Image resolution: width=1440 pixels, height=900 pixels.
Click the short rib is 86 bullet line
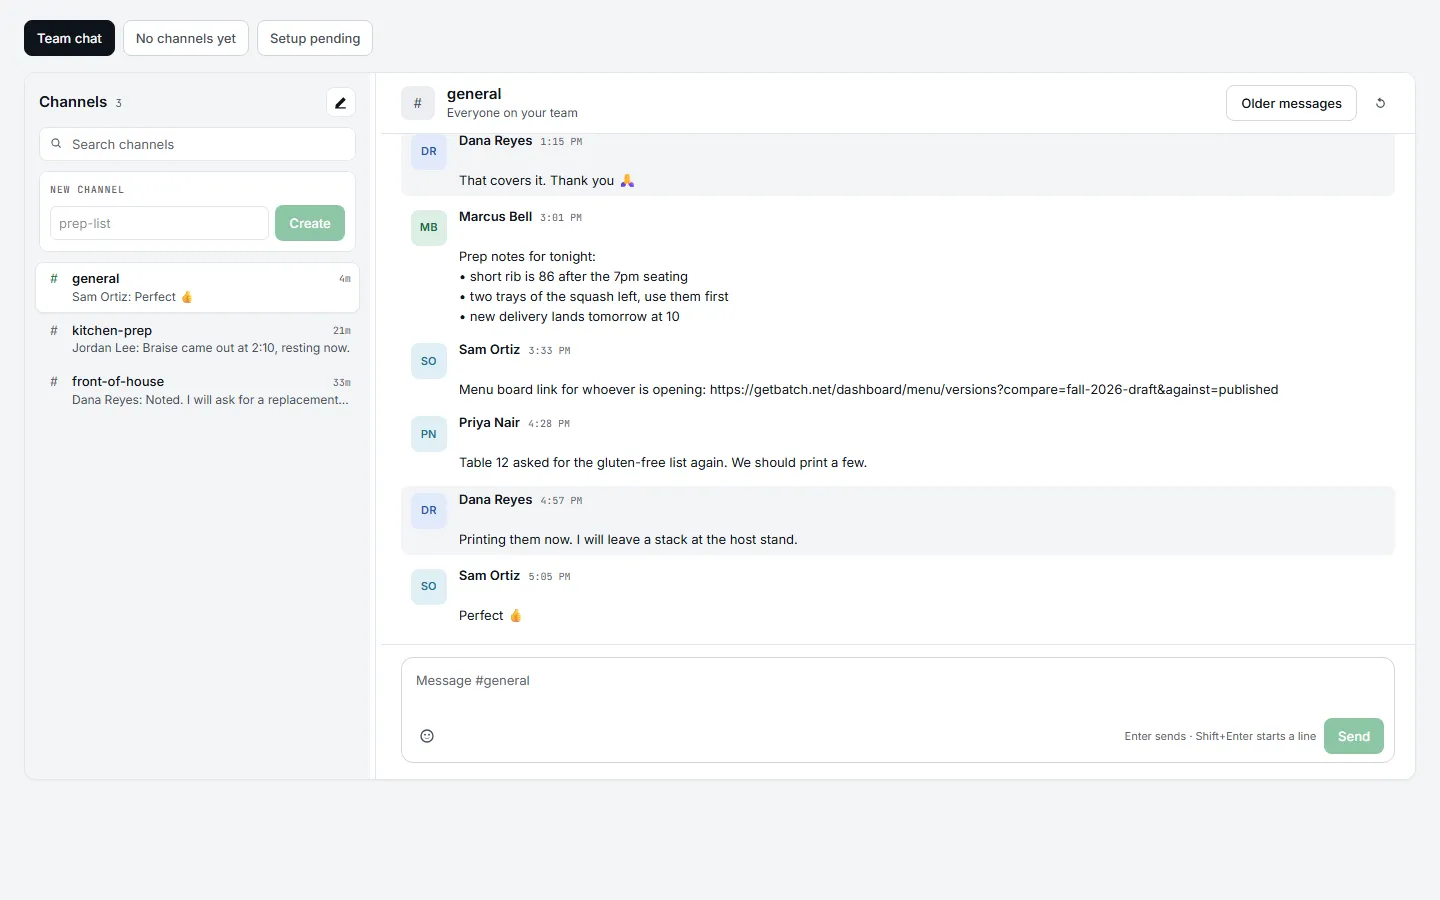coord(573,277)
